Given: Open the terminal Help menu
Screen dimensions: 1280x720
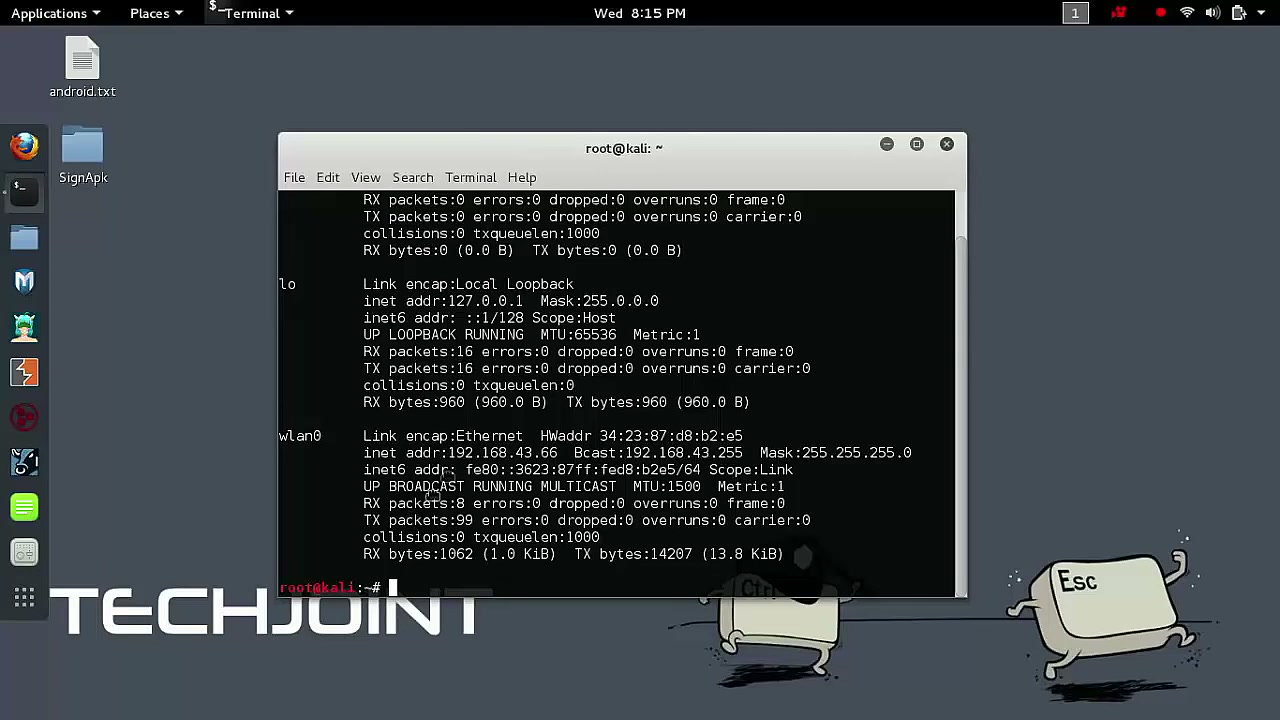Looking at the screenshot, I should pos(522,177).
